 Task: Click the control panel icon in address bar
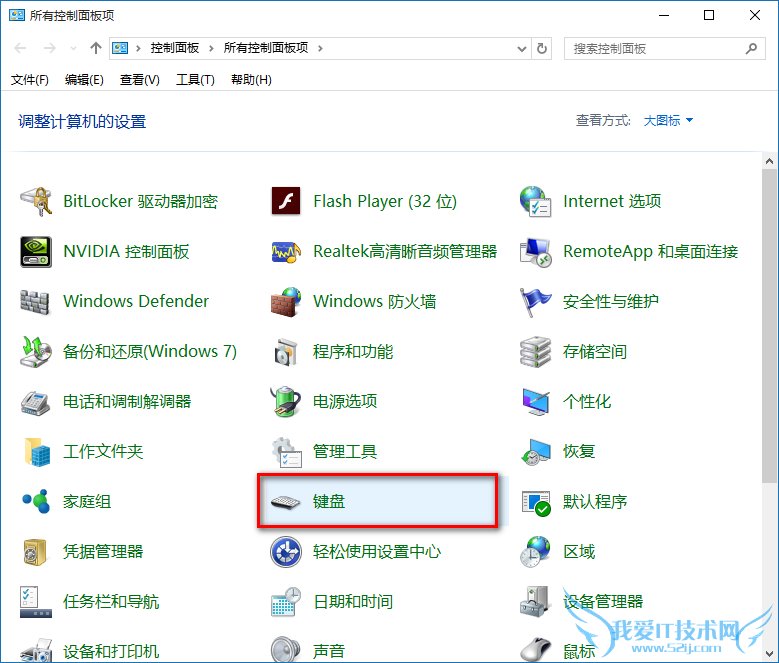pyautogui.click(x=120, y=48)
